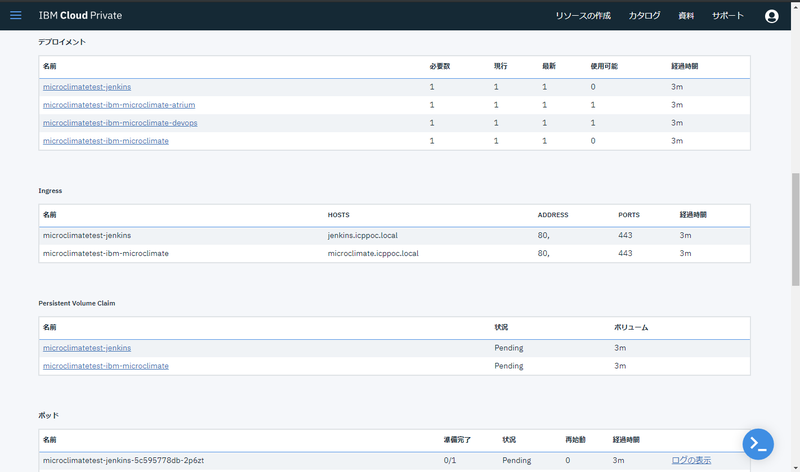Select jenkins.icppoc.local host text
800x472 pixels.
point(362,235)
